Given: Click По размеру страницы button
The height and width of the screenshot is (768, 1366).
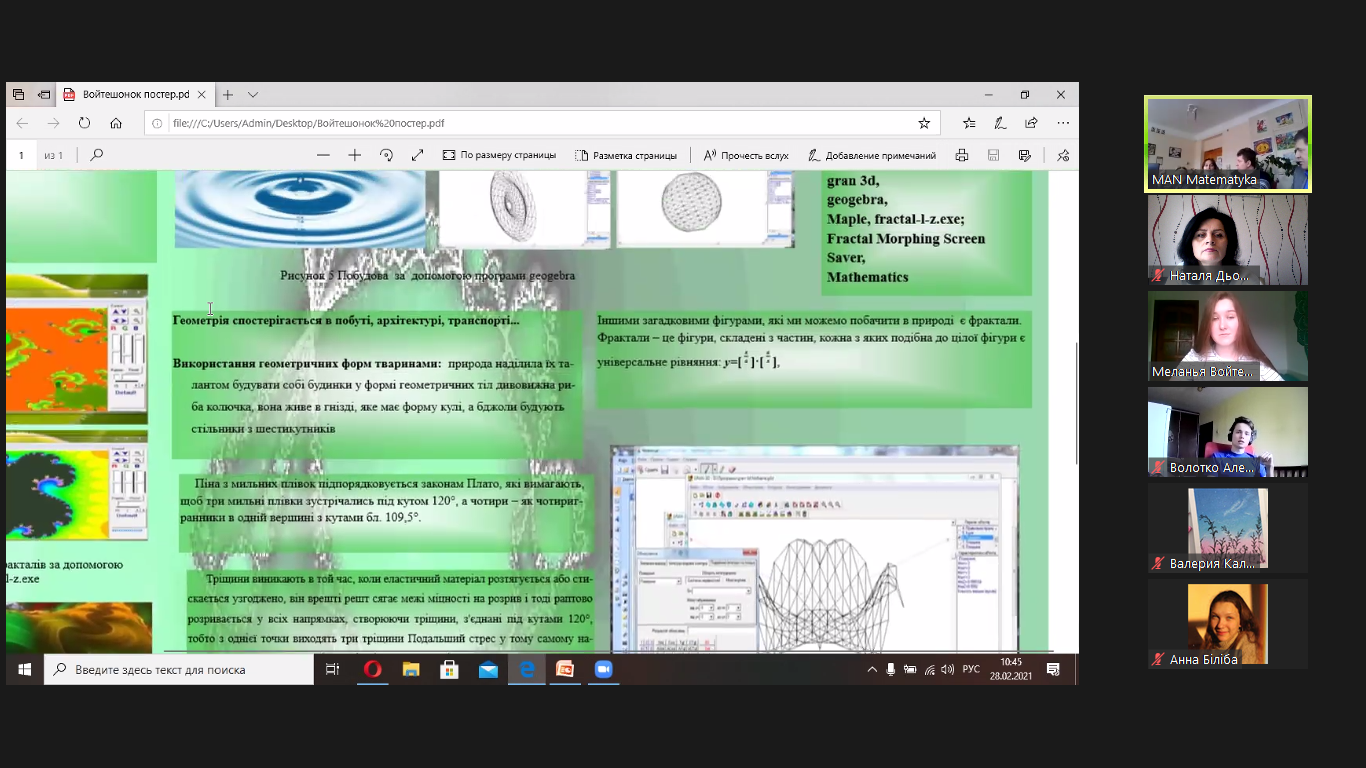Looking at the screenshot, I should [499, 155].
